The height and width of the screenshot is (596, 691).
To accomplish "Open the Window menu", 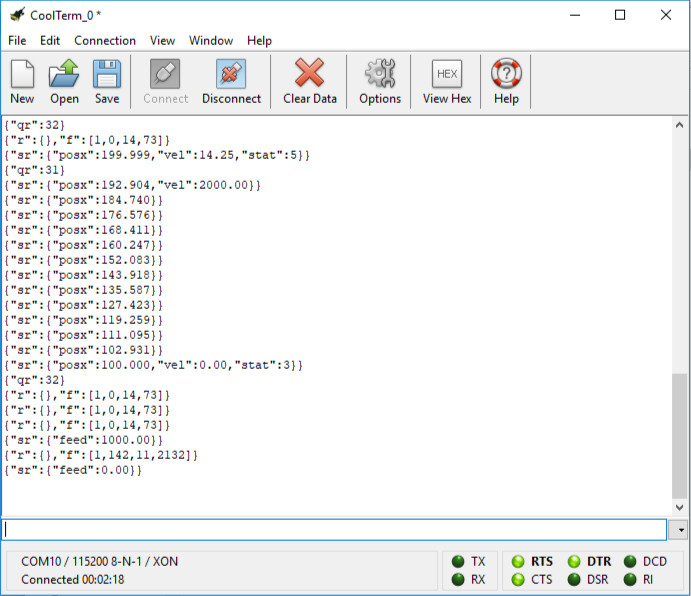I will tap(211, 41).
